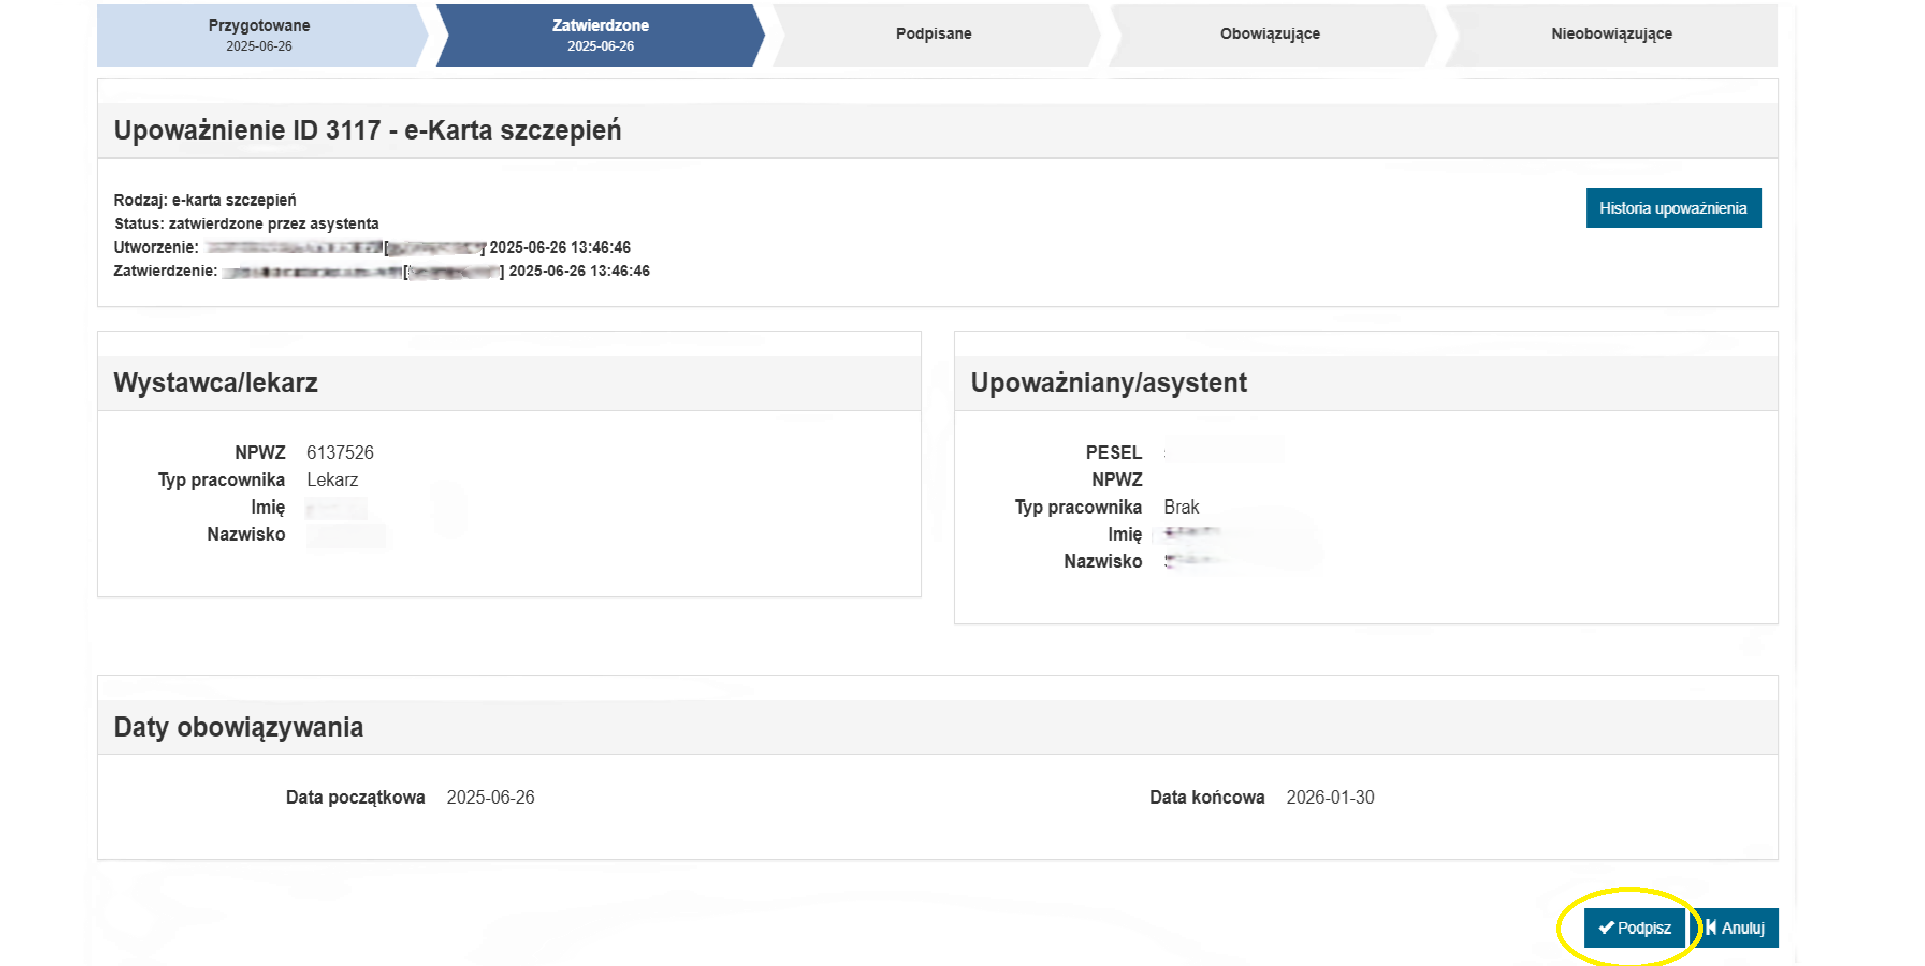This screenshot has width=1925, height=966.
Task: Click the arrow icon on Anuluj button
Action: [x=1711, y=928]
